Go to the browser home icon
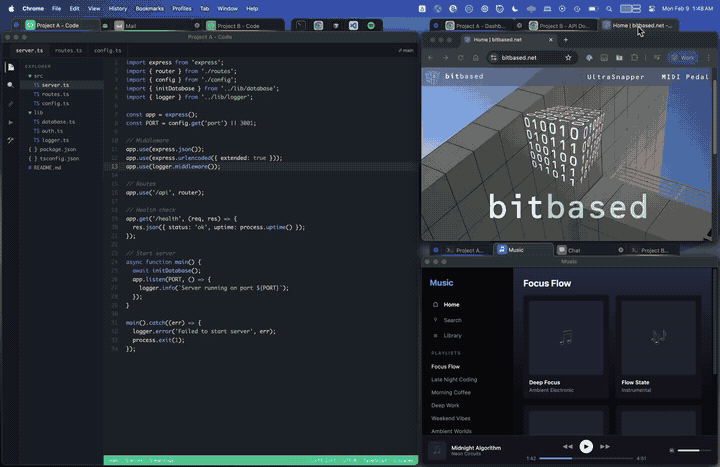720x467 pixels. [474, 58]
